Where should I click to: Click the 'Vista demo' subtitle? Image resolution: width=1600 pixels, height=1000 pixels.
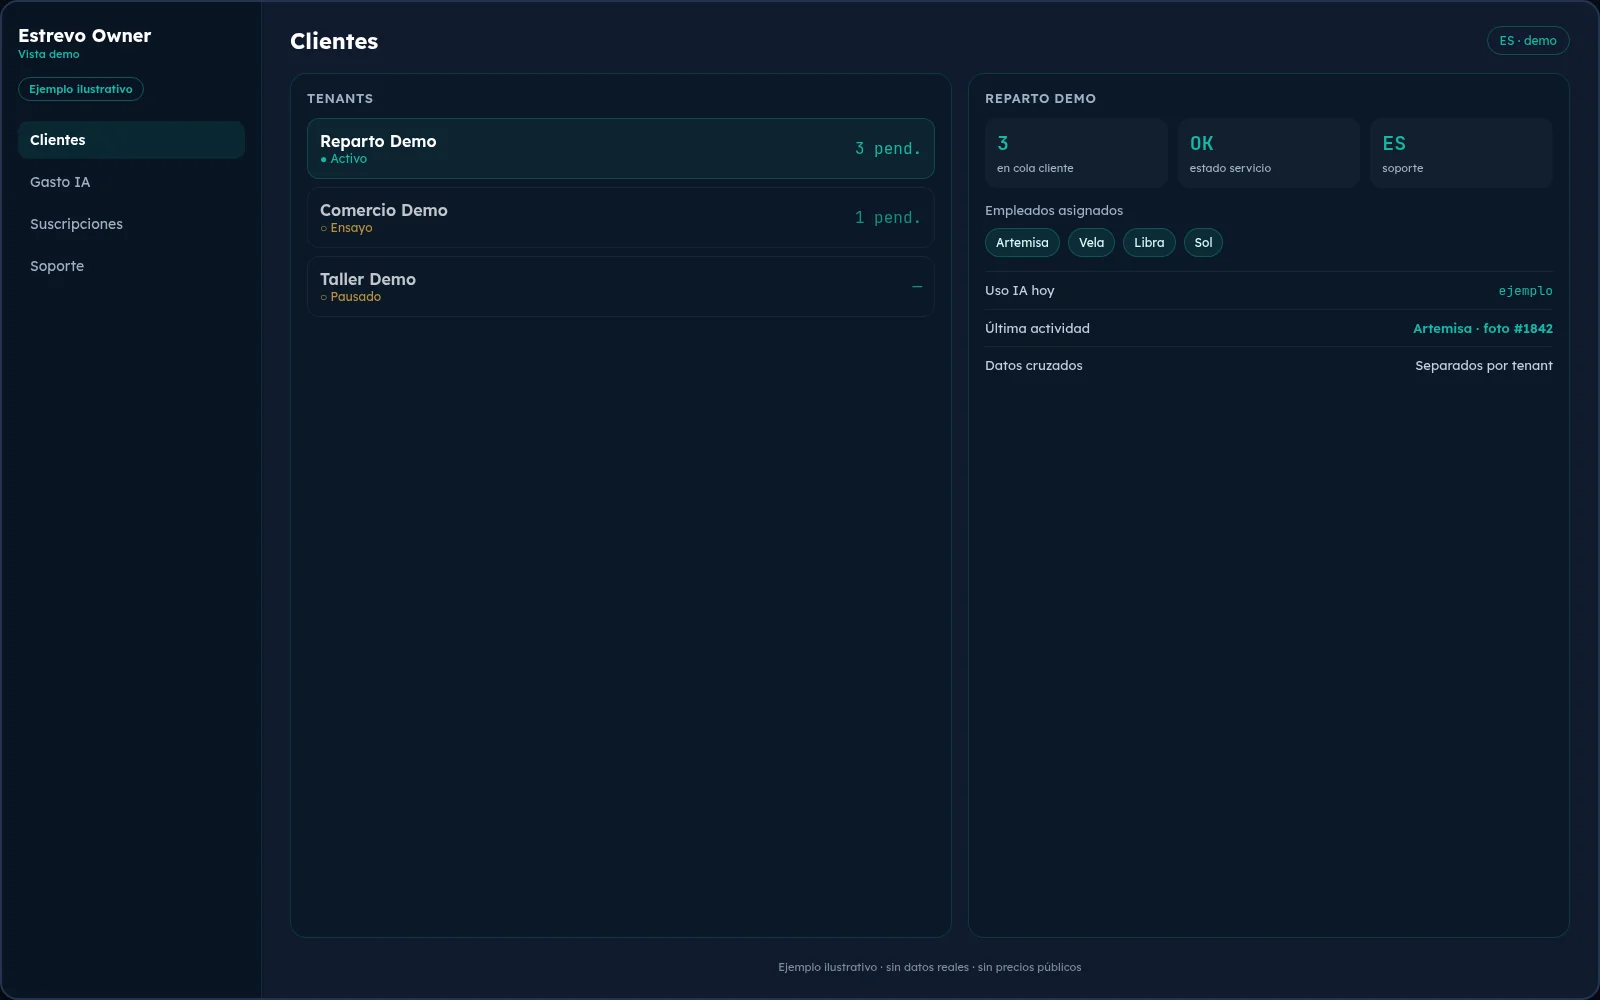(x=49, y=54)
